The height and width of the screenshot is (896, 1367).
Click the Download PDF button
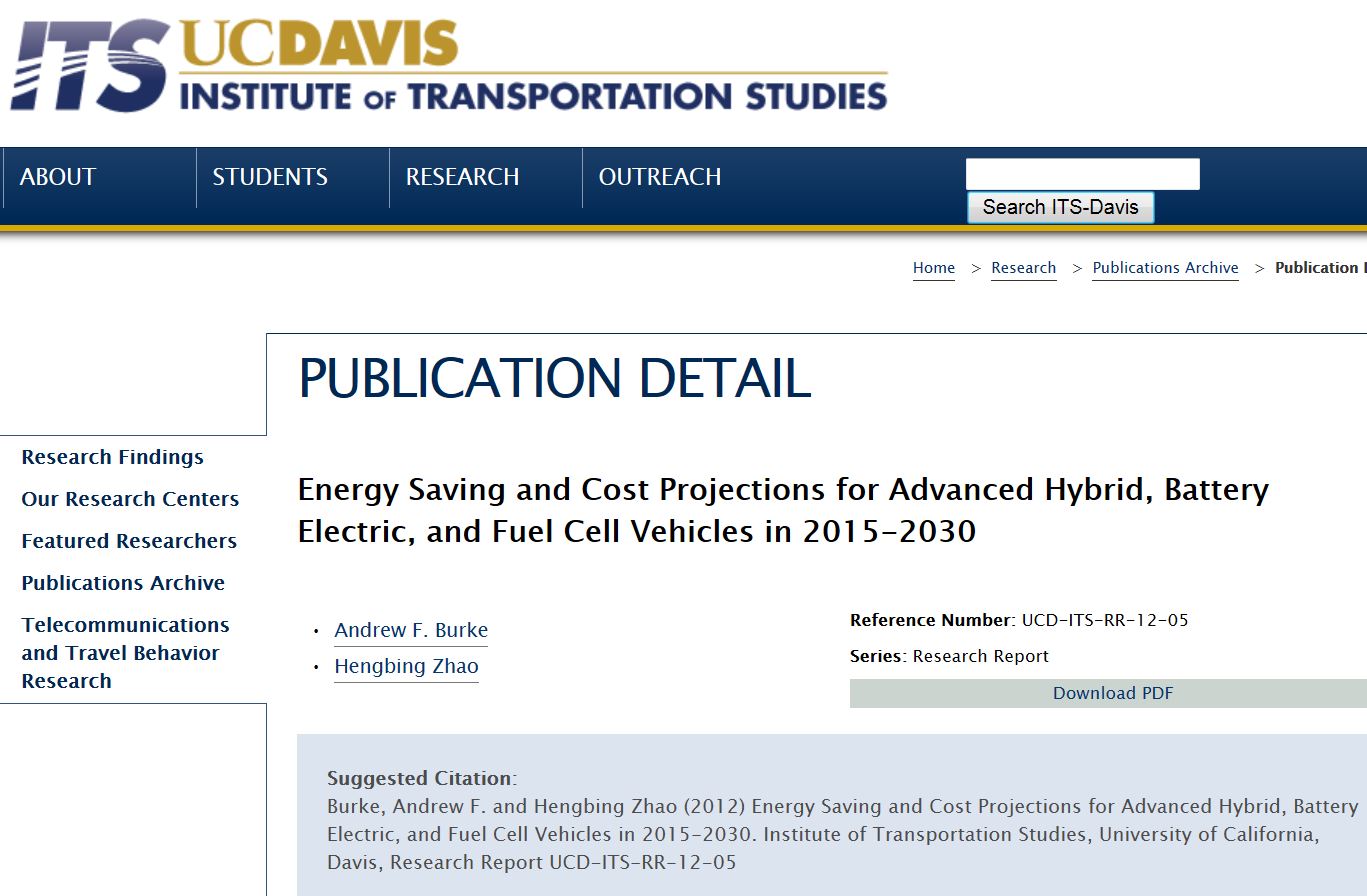tap(1112, 693)
